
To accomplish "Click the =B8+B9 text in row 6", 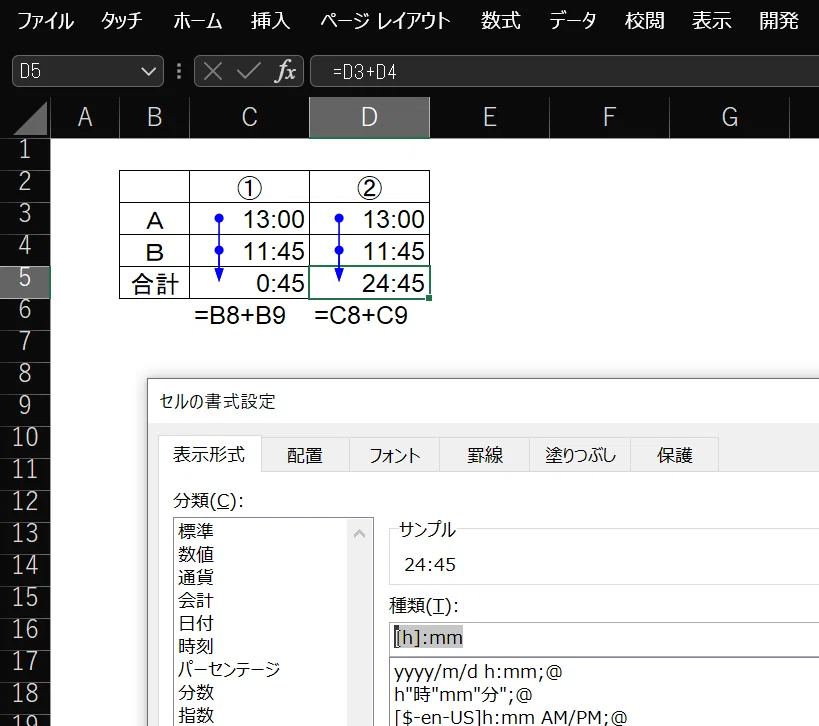I will pyautogui.click(x=240, y=315).
